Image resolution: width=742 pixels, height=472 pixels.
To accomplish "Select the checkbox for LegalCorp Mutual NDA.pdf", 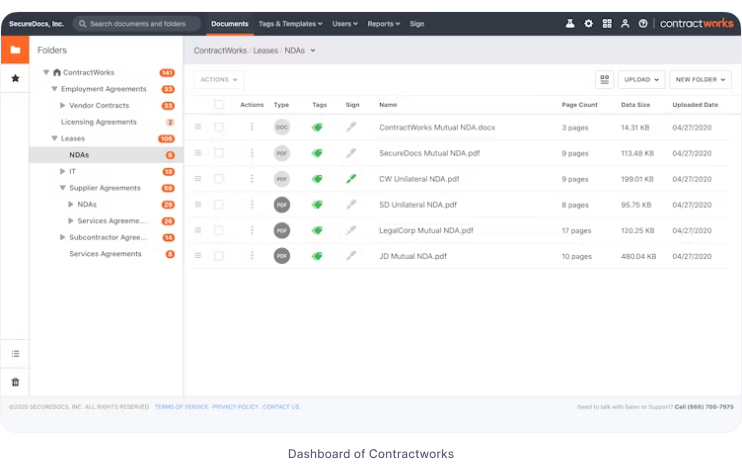I will 219,230.
